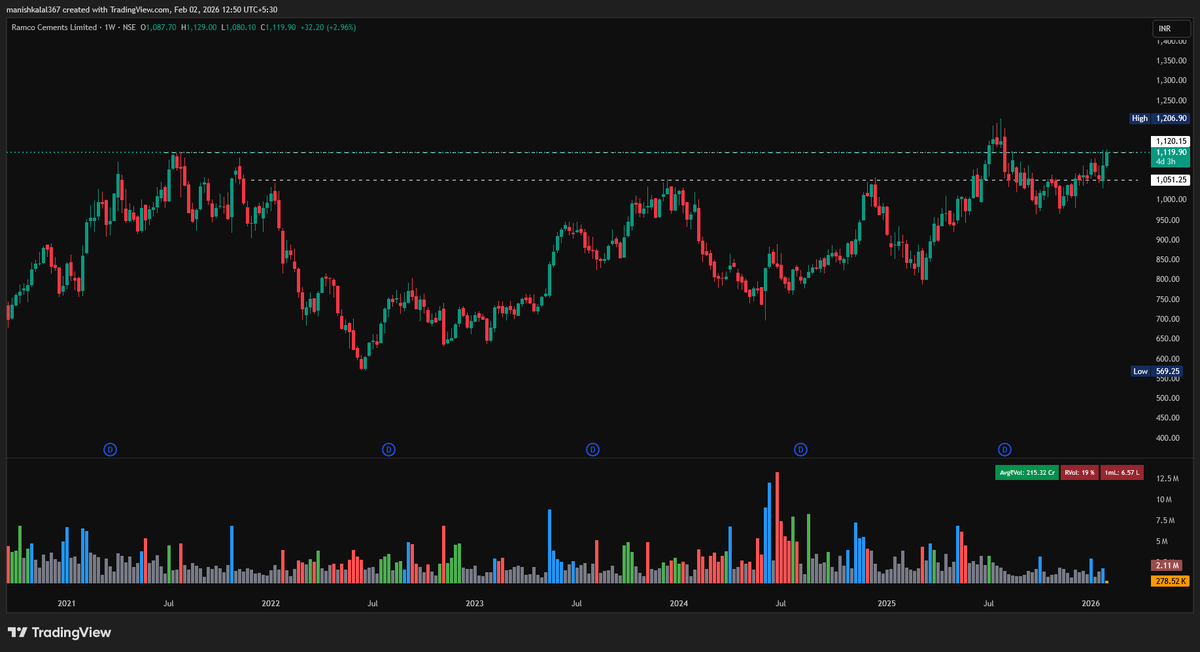The width and height of the screenshot is (1200, 652).
Task: Click the High 1,206.90 price label
Action: (1158, 118)
